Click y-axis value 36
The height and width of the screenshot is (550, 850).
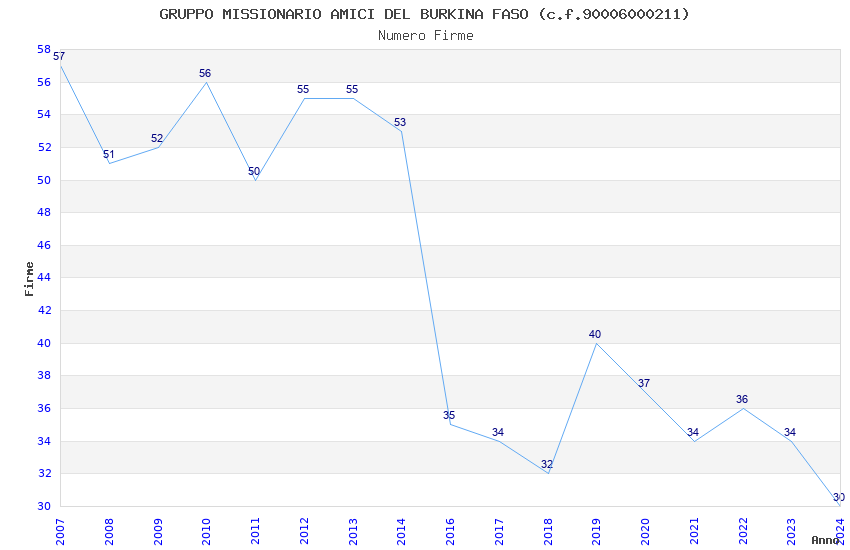[x=44, y=409]
